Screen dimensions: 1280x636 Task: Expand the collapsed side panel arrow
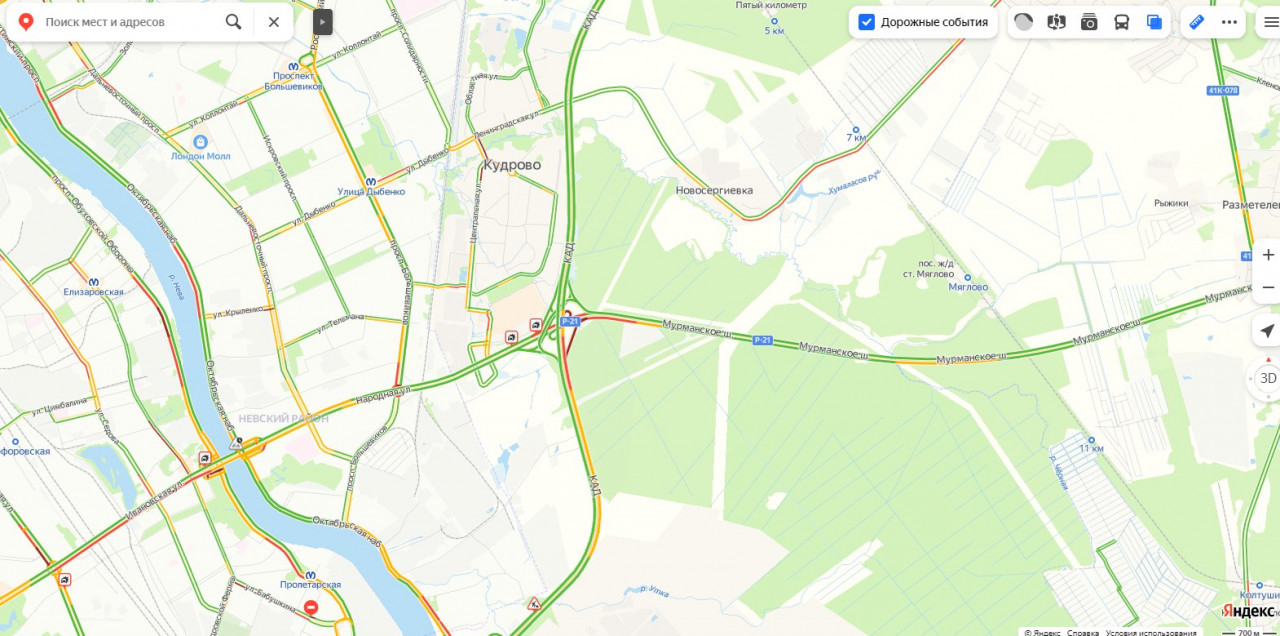[x=322, y=22]
